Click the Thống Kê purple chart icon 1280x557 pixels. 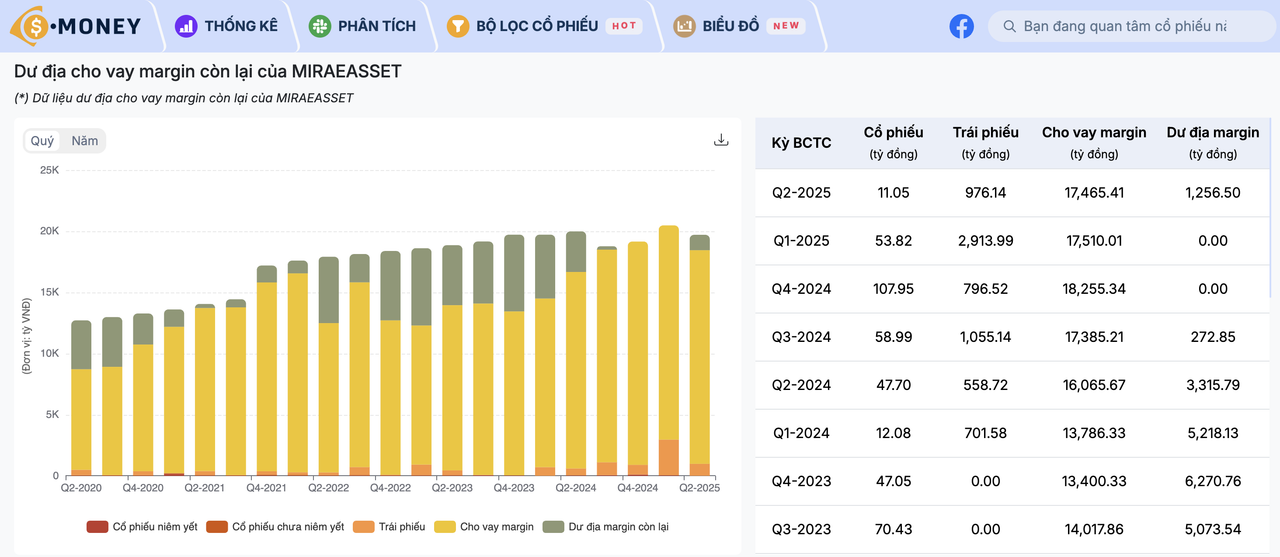pyautogui.click(x=186, y=26)
